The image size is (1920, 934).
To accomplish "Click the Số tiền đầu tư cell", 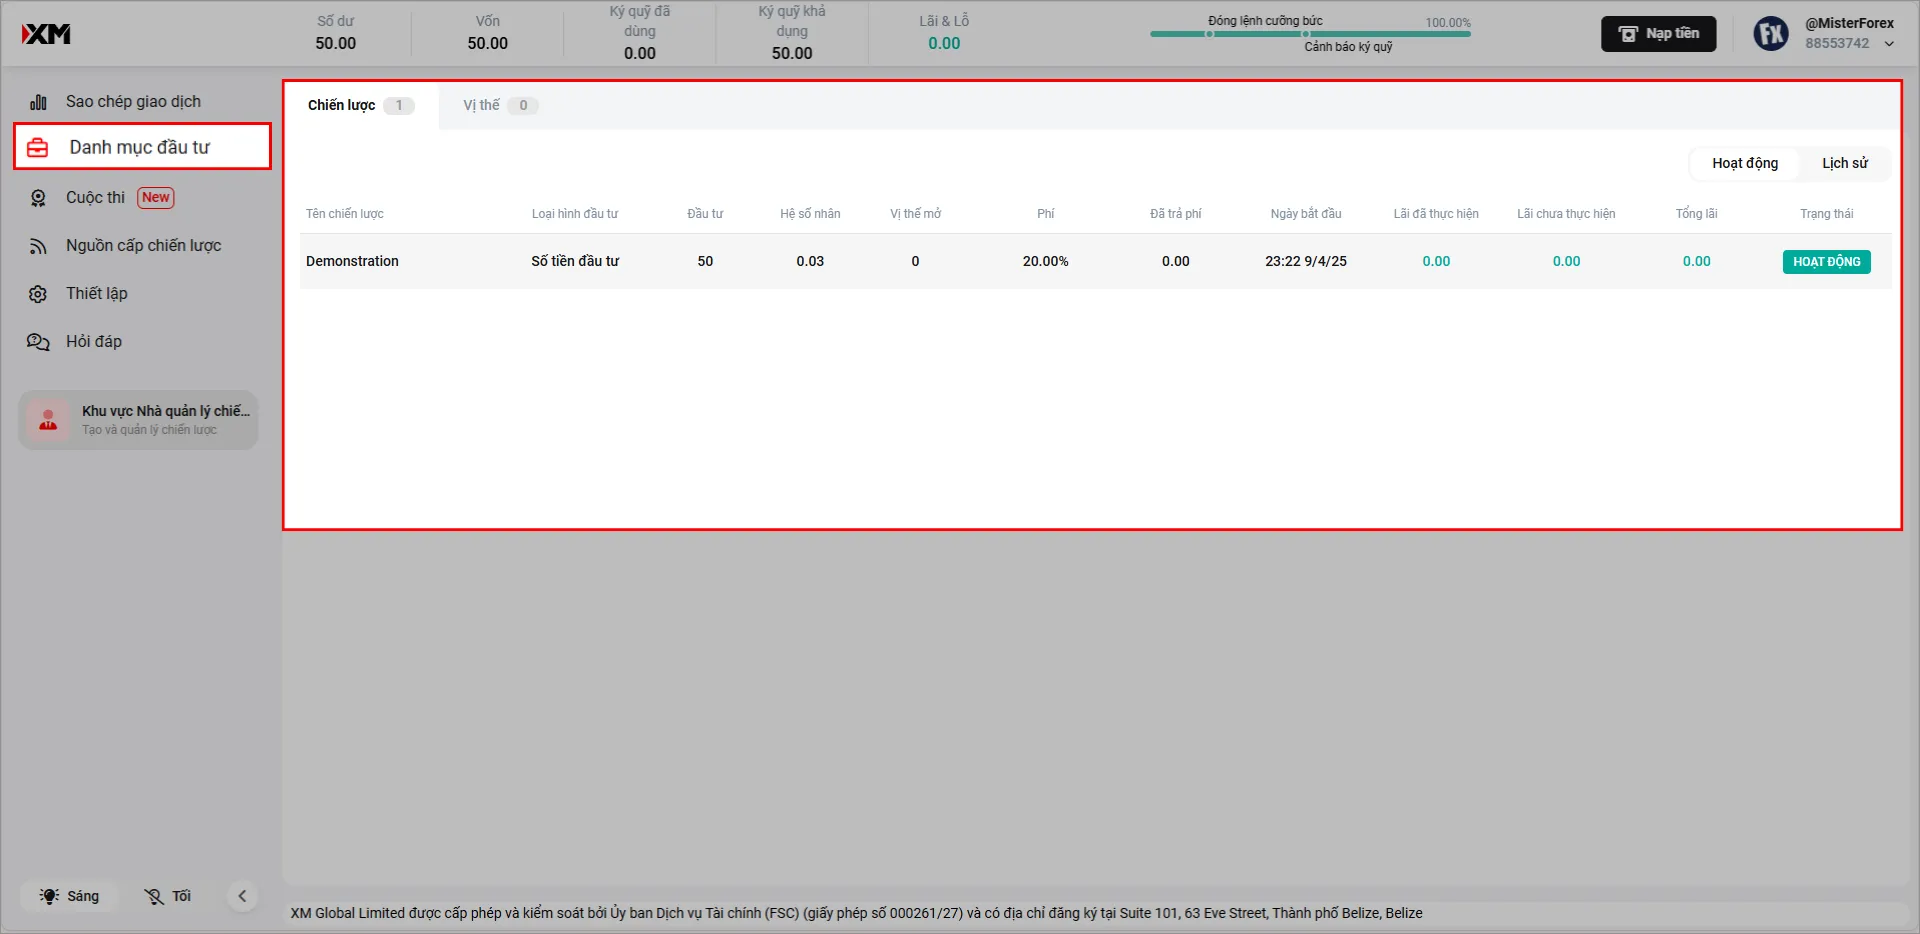I will (575, 262).
